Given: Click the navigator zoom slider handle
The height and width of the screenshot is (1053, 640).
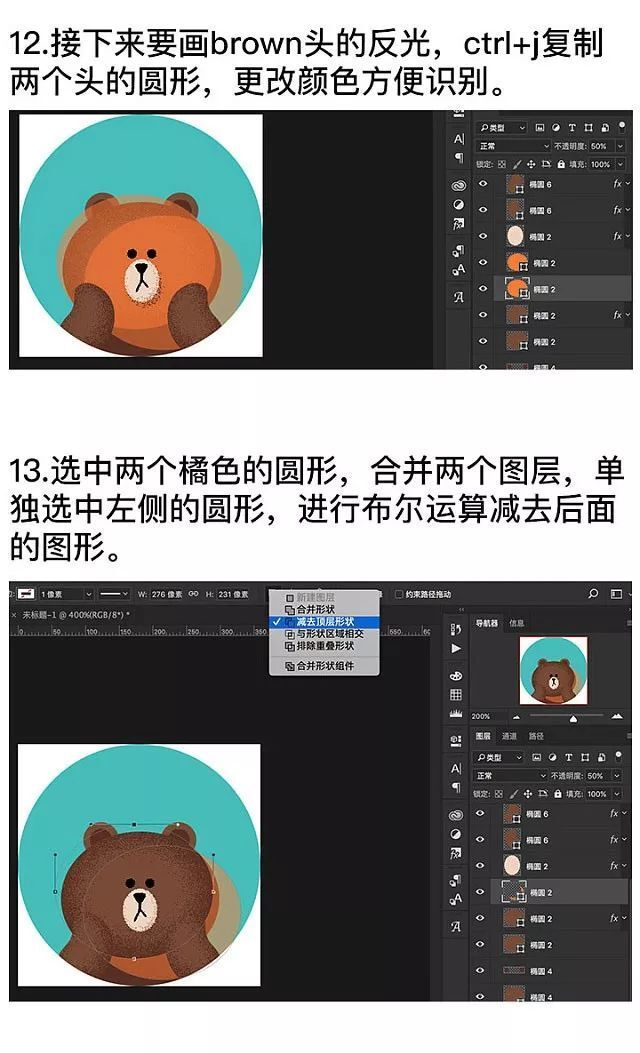Looking at the screenshot, I should [x=573, y=719].
